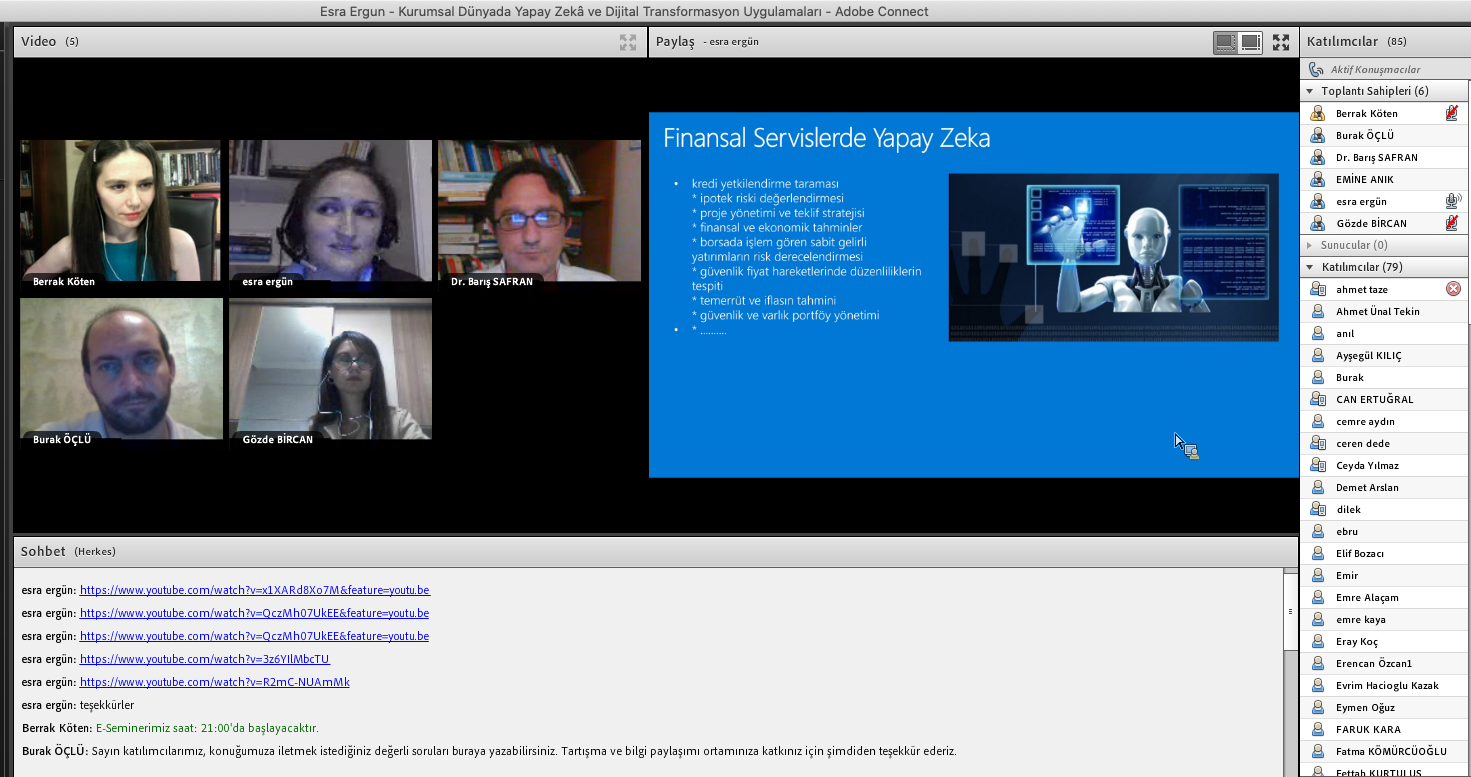
Task: Switch to scroll view in Paylaş pod
Action: (1251, 42)
